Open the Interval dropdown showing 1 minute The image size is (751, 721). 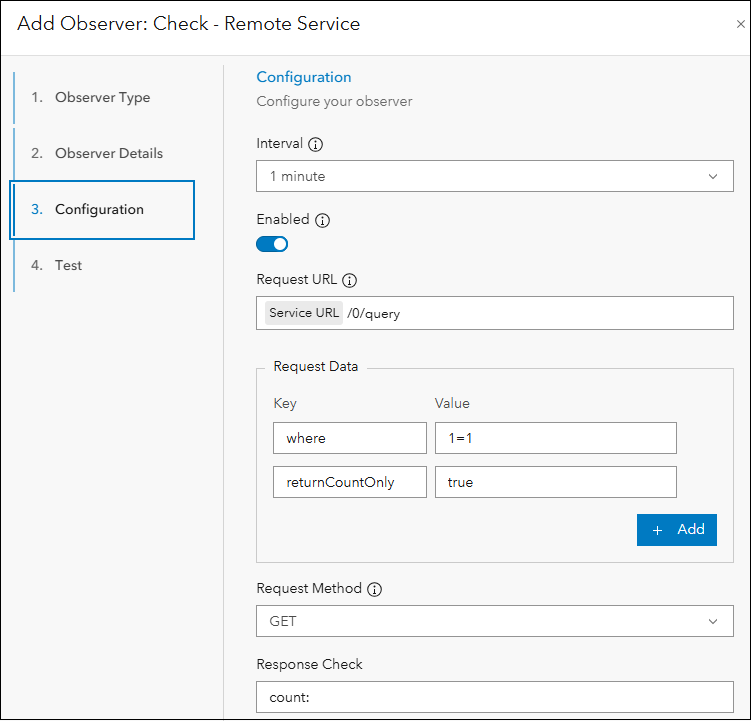point(495,176)
